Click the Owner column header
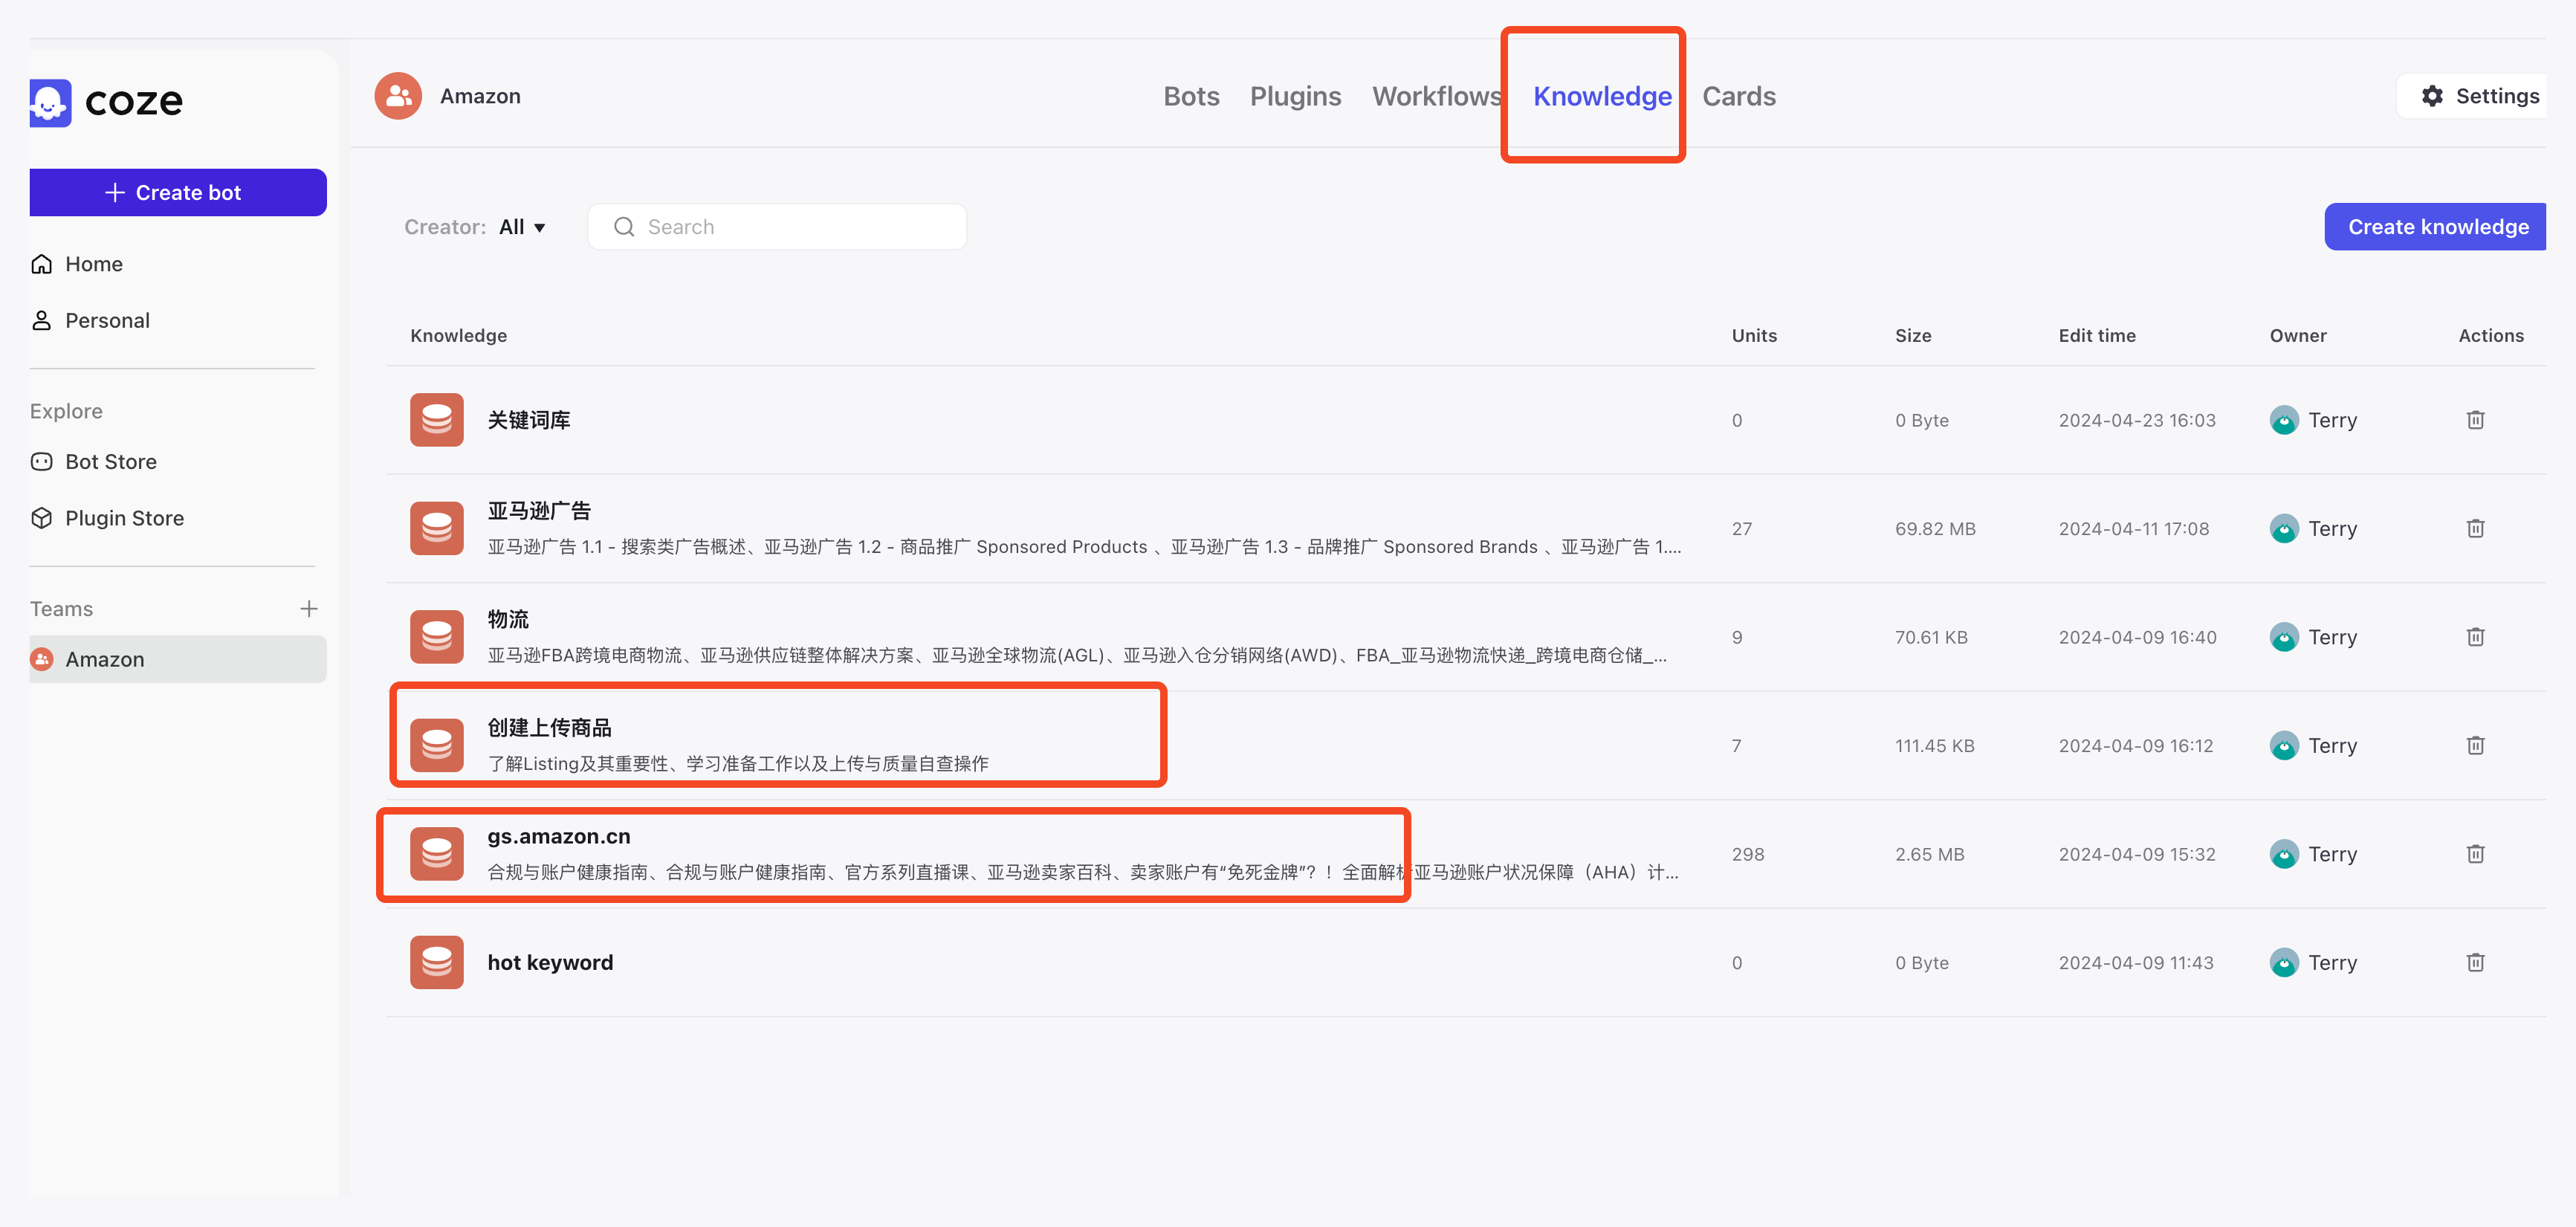This screenshot has height=1227, width=2576. [x=2298, y=336]
